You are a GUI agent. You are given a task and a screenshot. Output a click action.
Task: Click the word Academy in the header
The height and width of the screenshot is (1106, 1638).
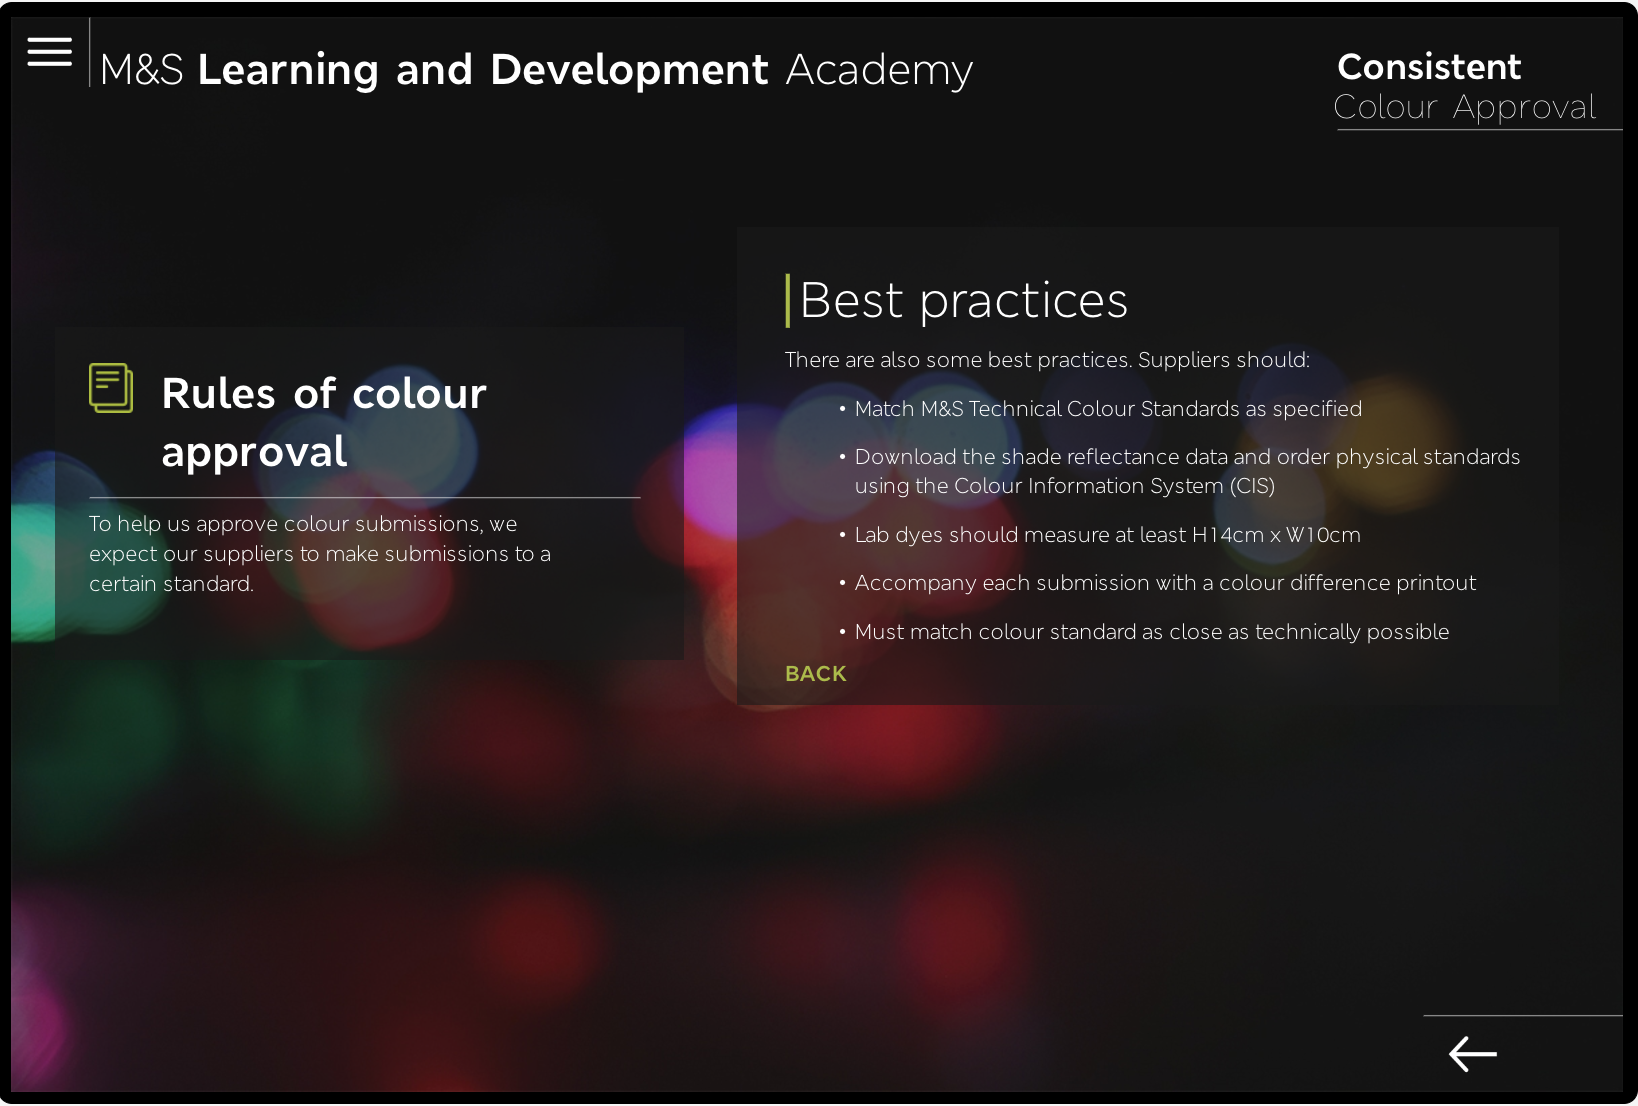[x=879, y=70]
